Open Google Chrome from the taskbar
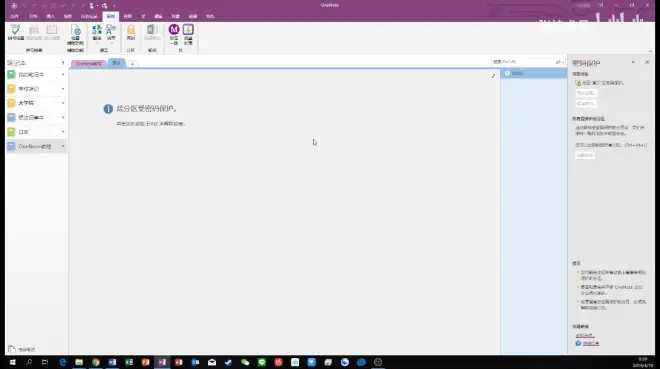The image size is (660, 369). click(96, 362)
